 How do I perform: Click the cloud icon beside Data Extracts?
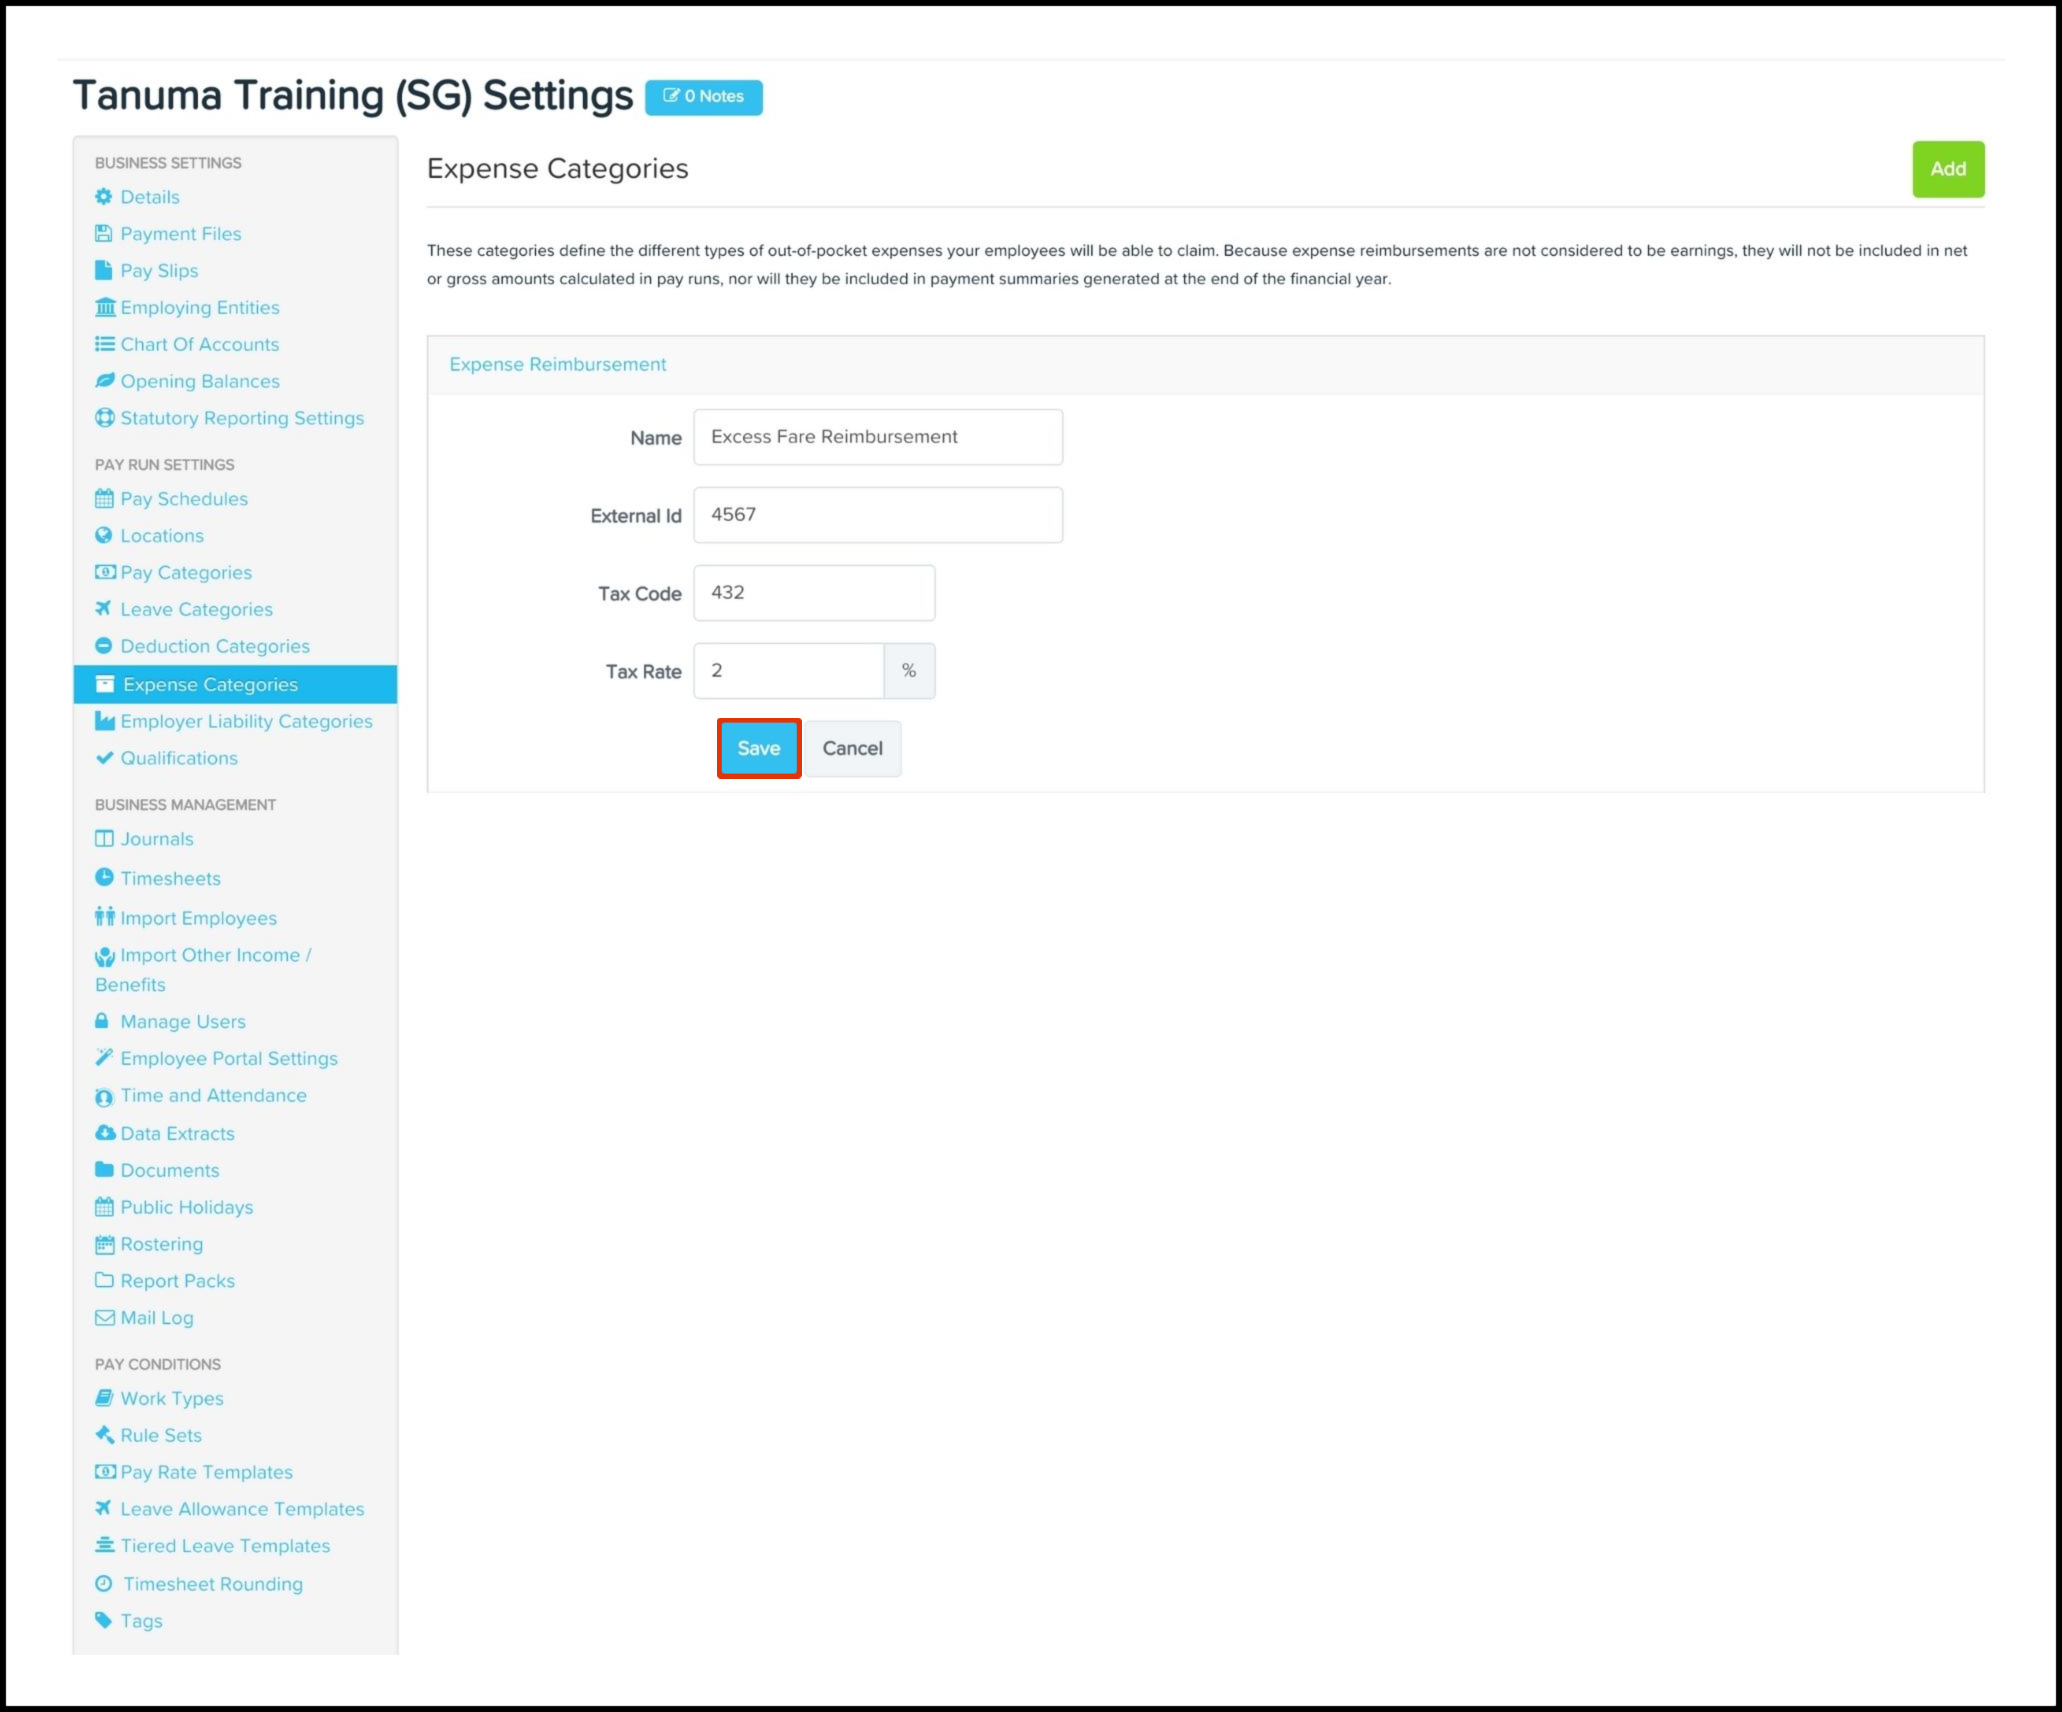pos(104,1133)
